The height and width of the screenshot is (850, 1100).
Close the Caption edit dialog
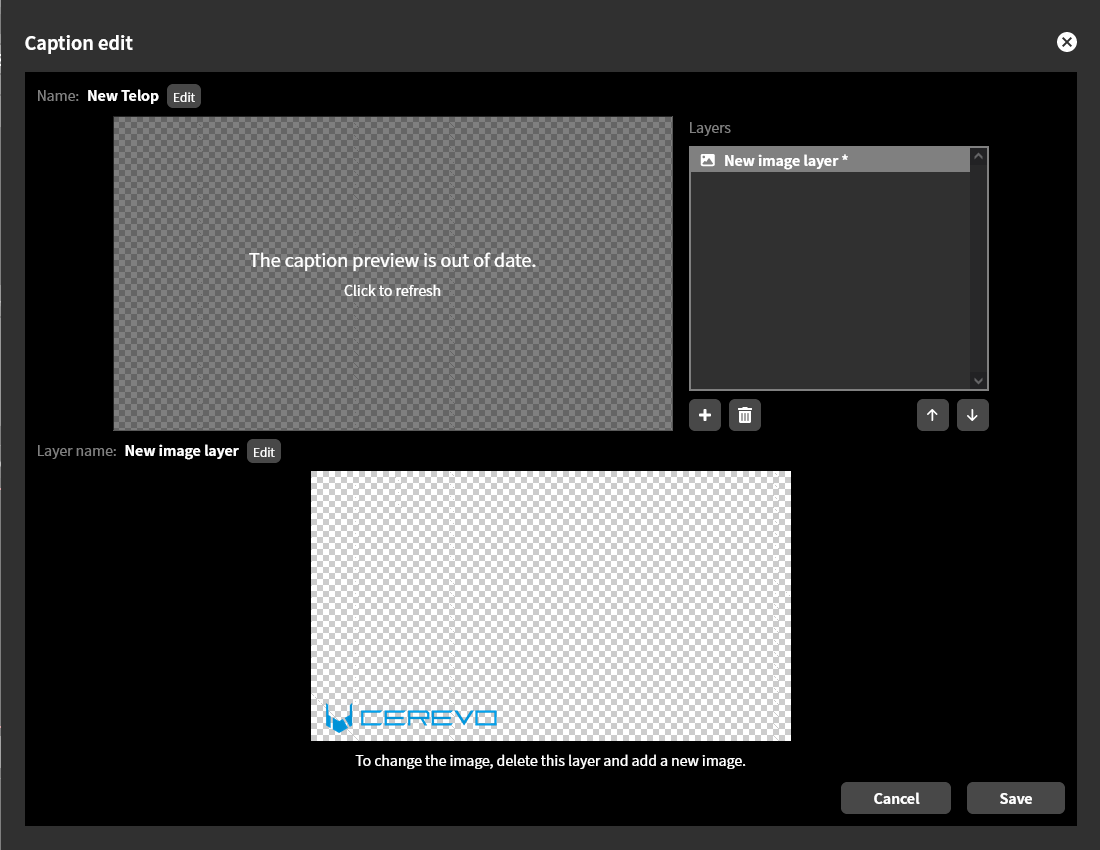coord(1066,42)
